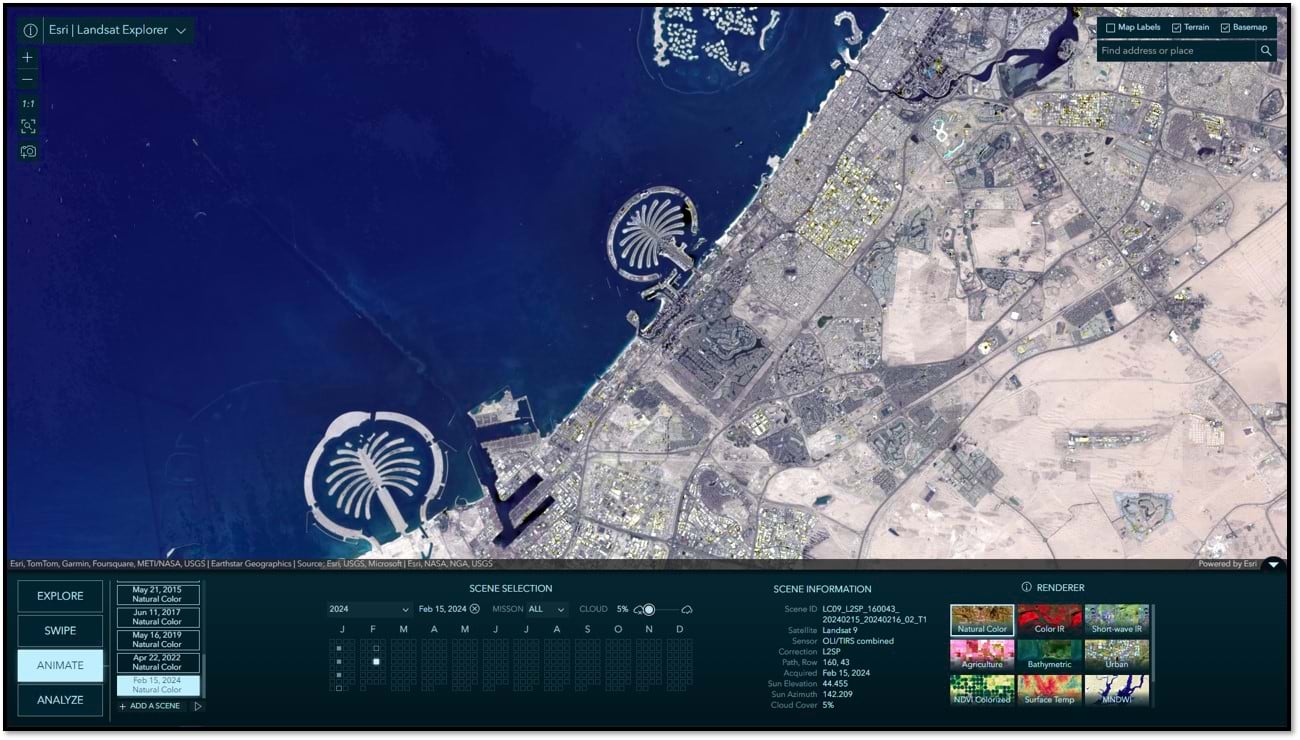Capture a map screenshot with camera icon
The image size is (1300, 740).
coord(28,151)
